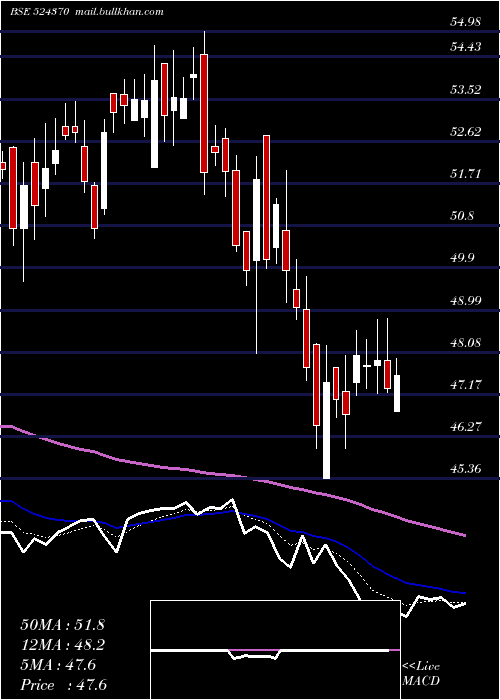Click the 50.8 price axis value
This screenshot has width=500, height=700.
point(462,216)
